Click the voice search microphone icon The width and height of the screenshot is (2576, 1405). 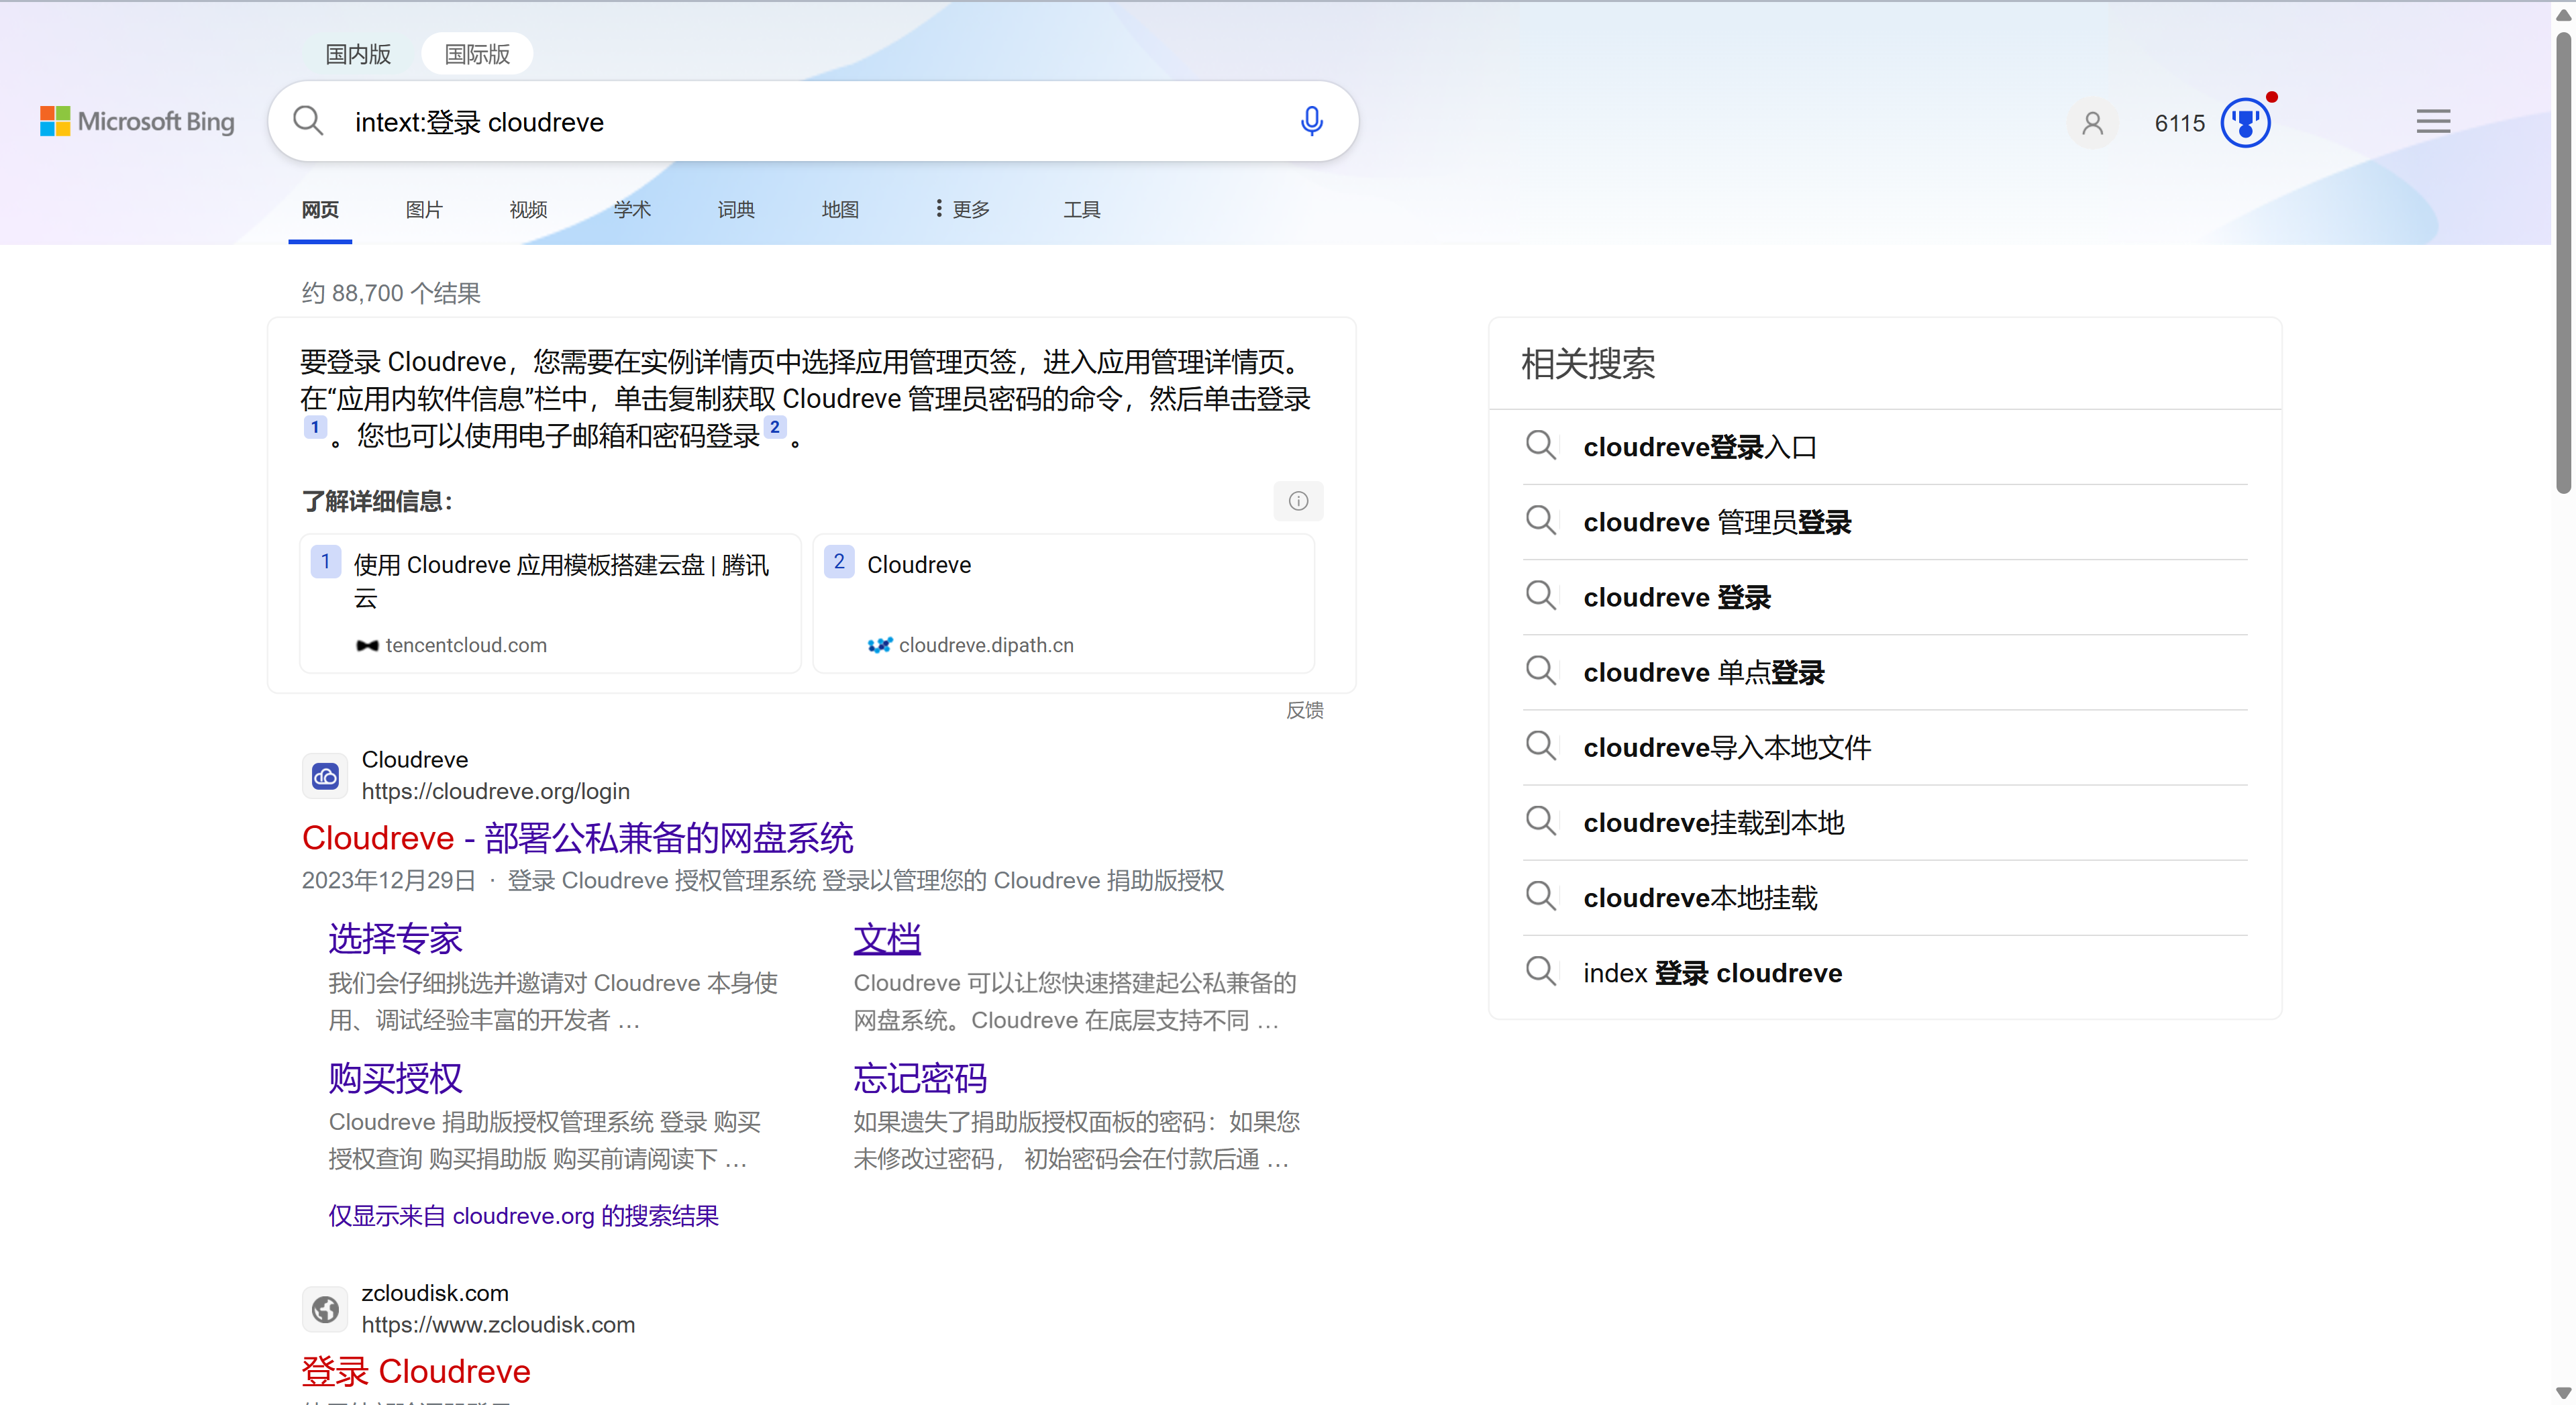pyautogui.click(x=1311, y=122)
